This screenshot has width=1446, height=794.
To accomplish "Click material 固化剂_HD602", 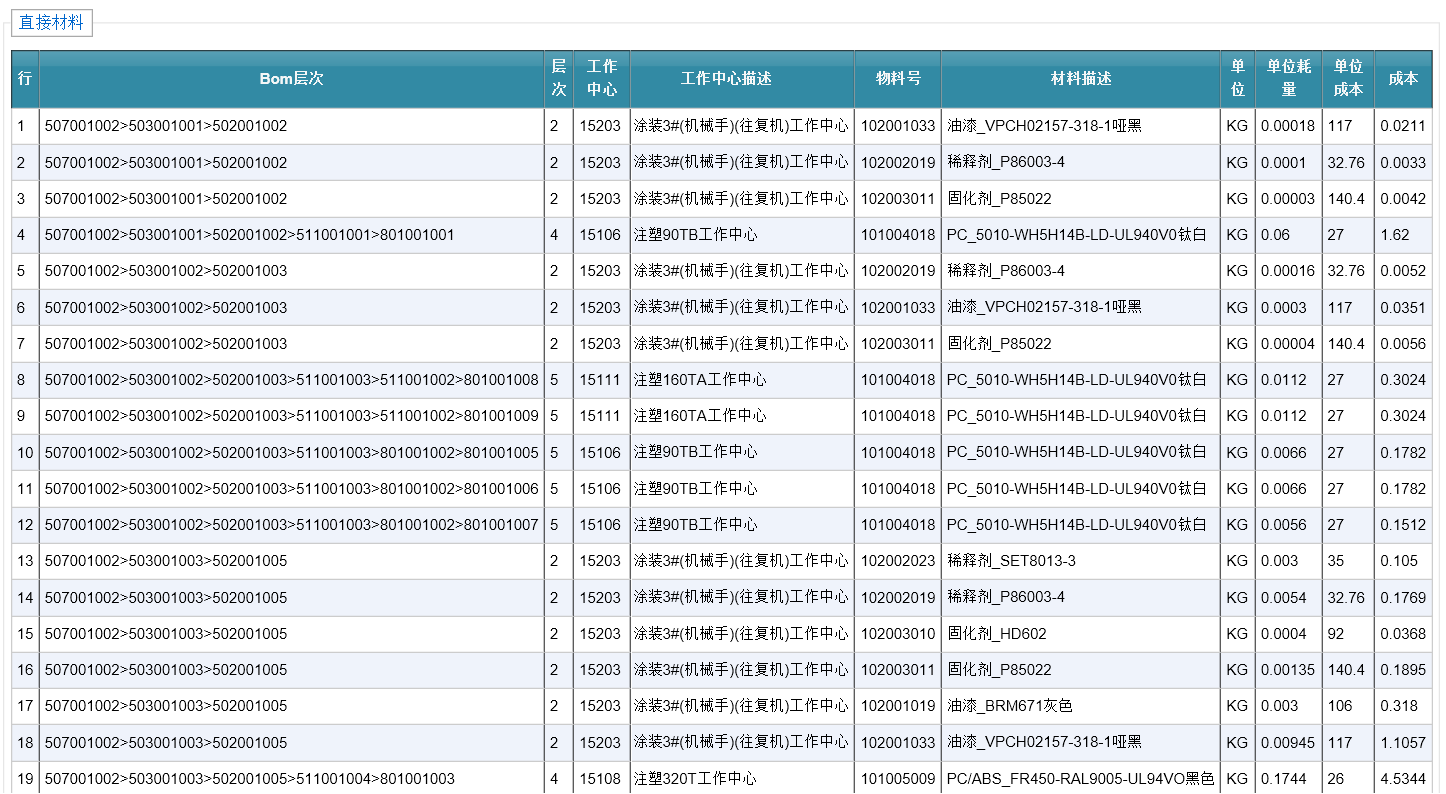I will 997,634.
